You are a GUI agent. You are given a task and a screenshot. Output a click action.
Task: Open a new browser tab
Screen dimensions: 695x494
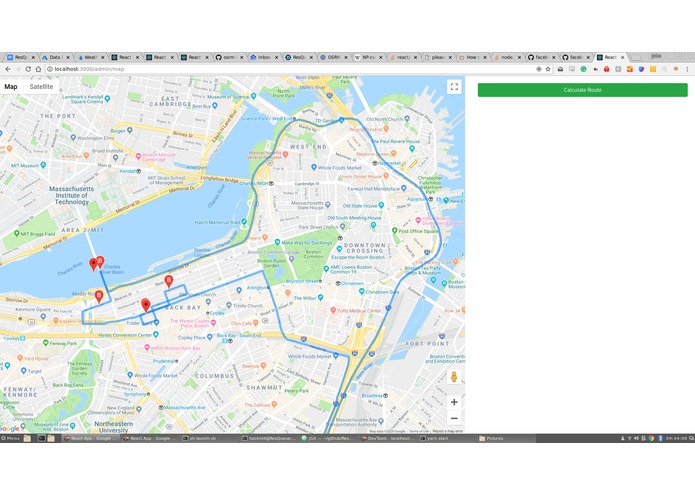pos(636,57)
